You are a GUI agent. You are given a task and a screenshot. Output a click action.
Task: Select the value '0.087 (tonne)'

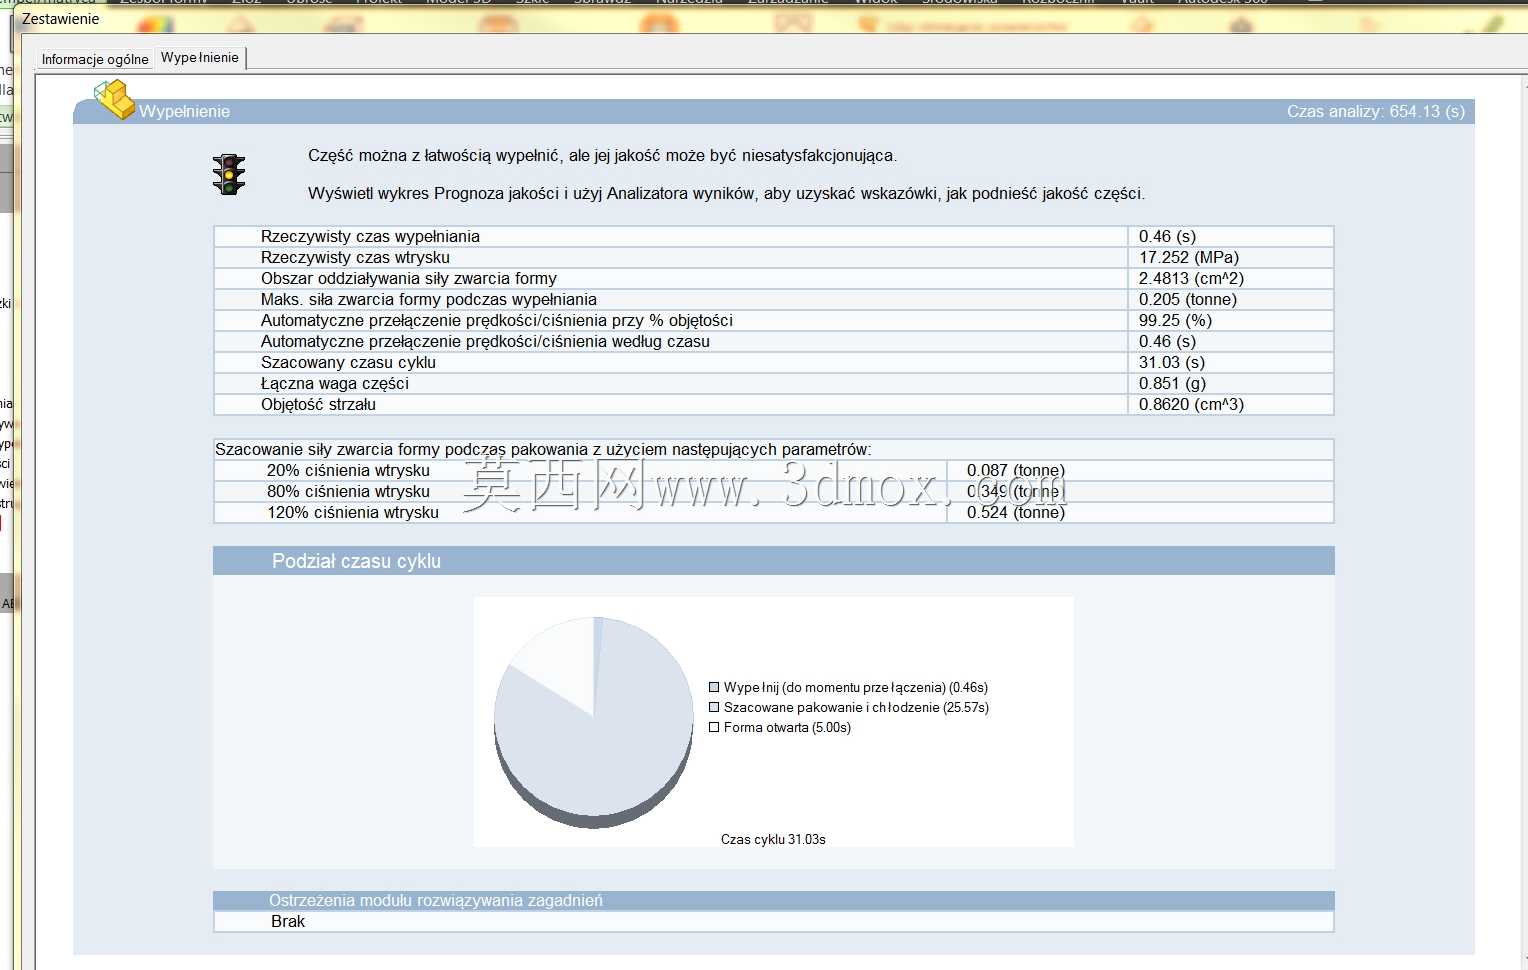point(1015,470)
